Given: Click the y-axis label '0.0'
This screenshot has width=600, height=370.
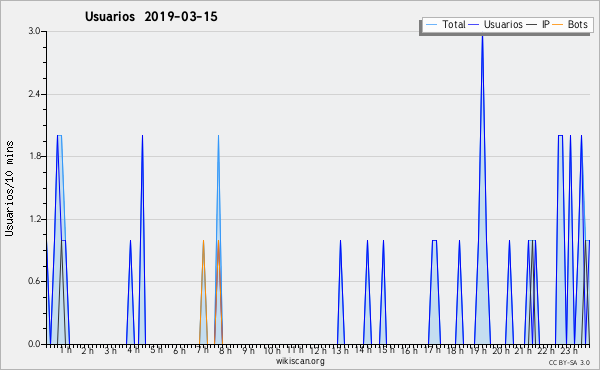Looking at the screenshot, I should click(34, 344).
